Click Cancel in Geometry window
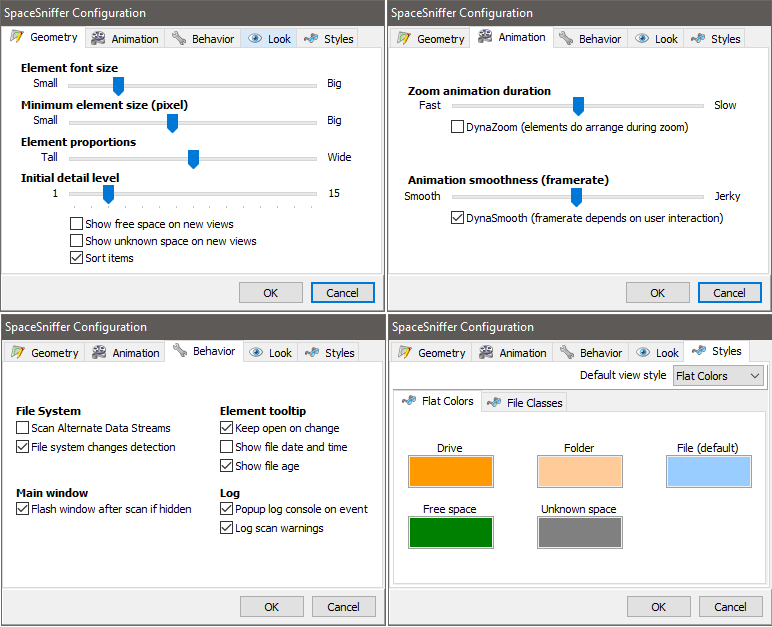Screen dimensions: 772x627 coord(343,293)
